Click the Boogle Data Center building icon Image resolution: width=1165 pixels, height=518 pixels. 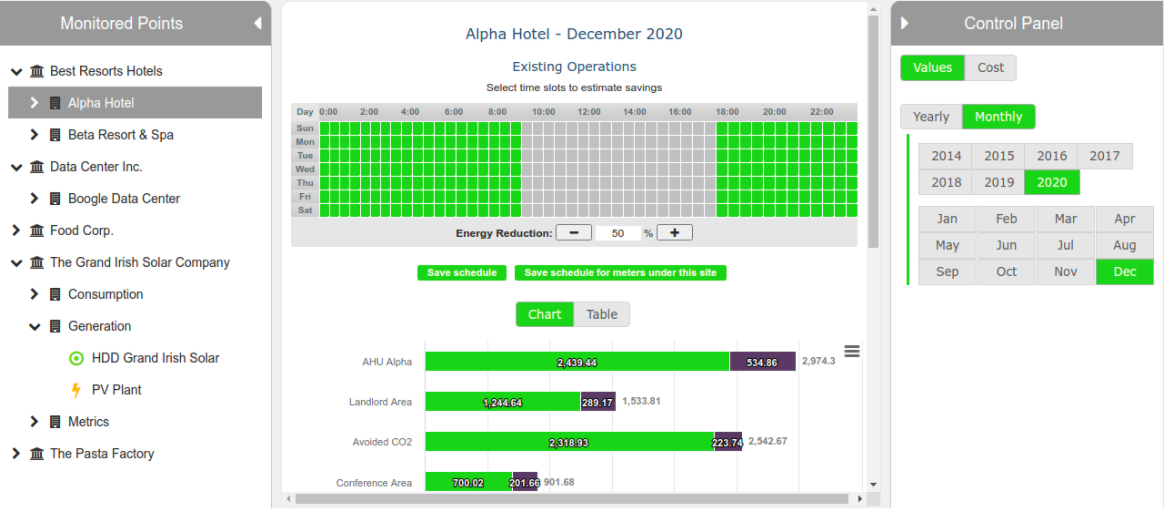(x=55, y=199)
